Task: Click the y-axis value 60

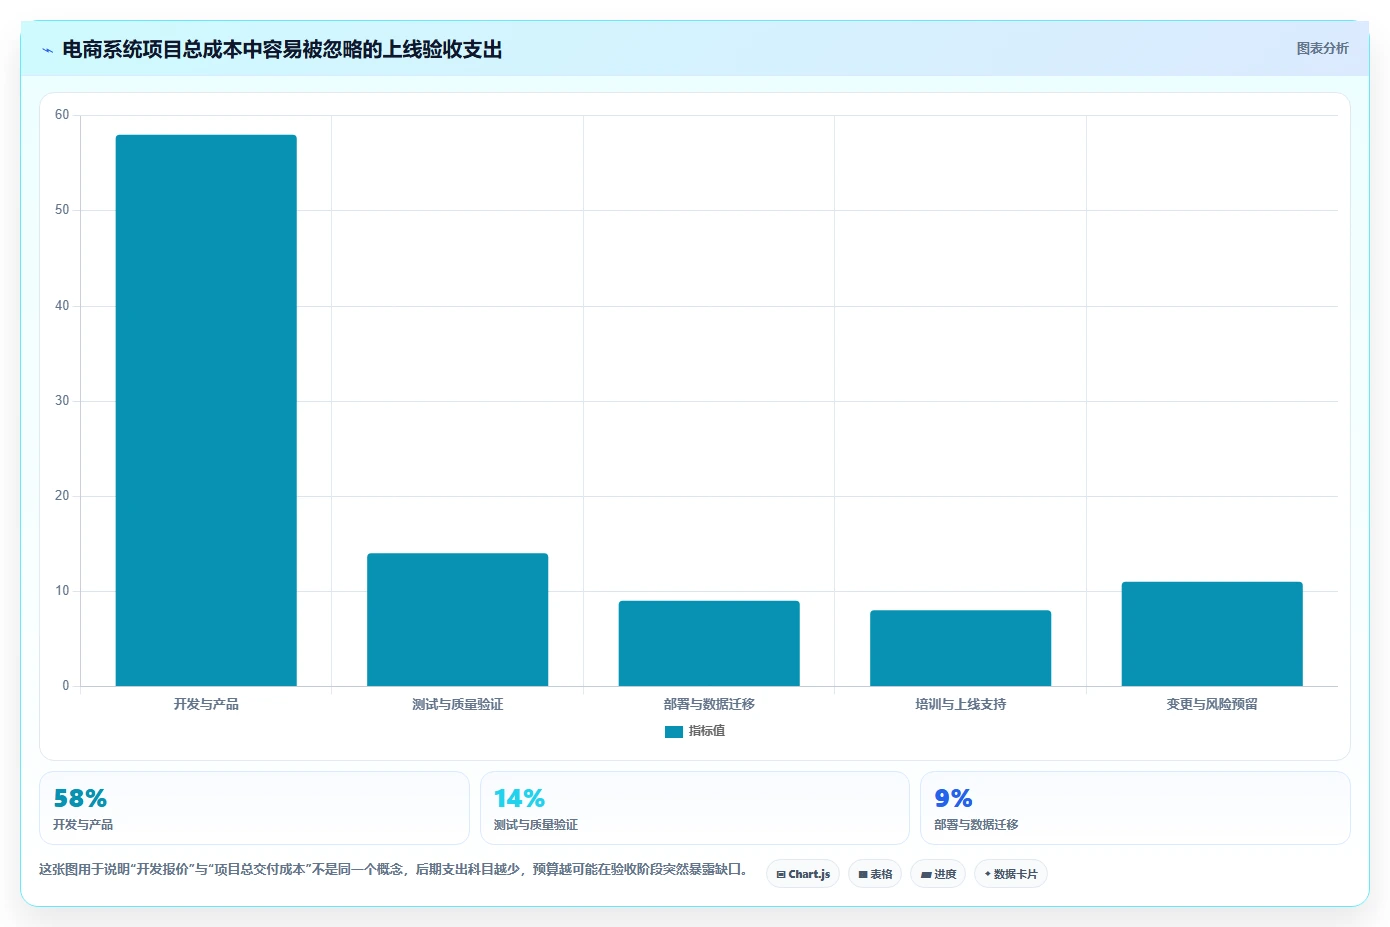Action: coord(62,115)
